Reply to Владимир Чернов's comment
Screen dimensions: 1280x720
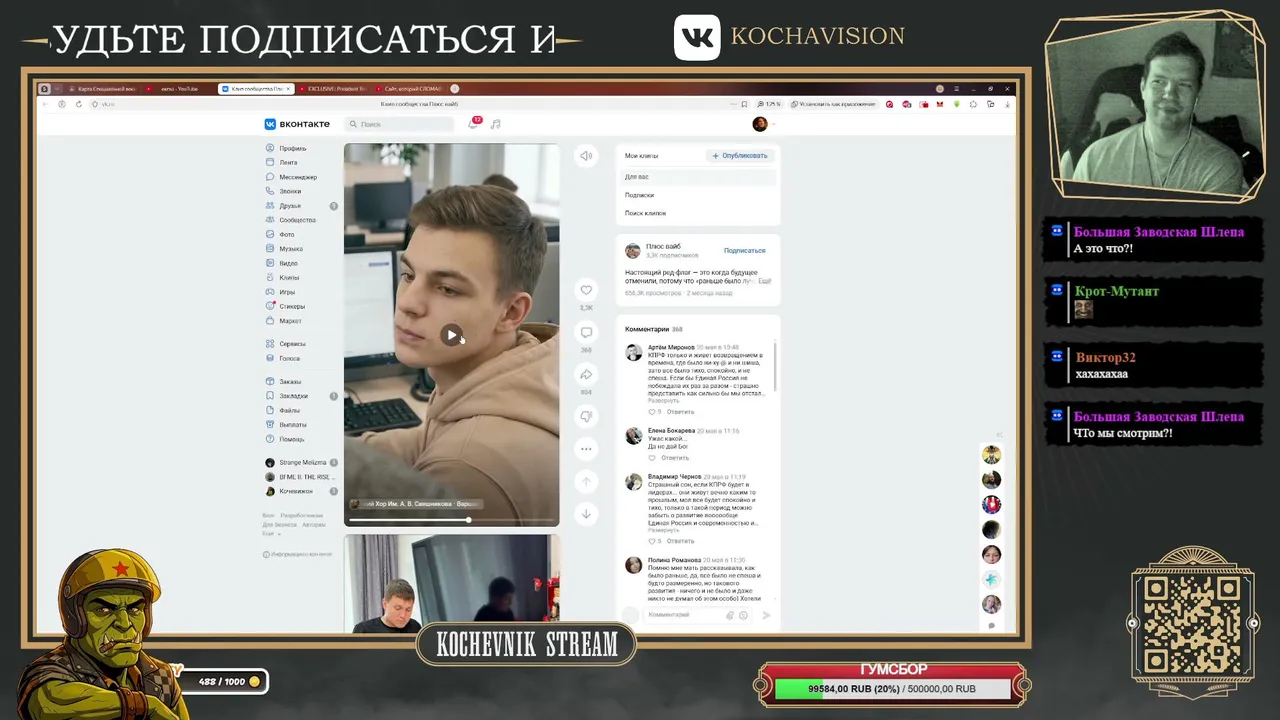pyautogui.click(x=680, y=541)
